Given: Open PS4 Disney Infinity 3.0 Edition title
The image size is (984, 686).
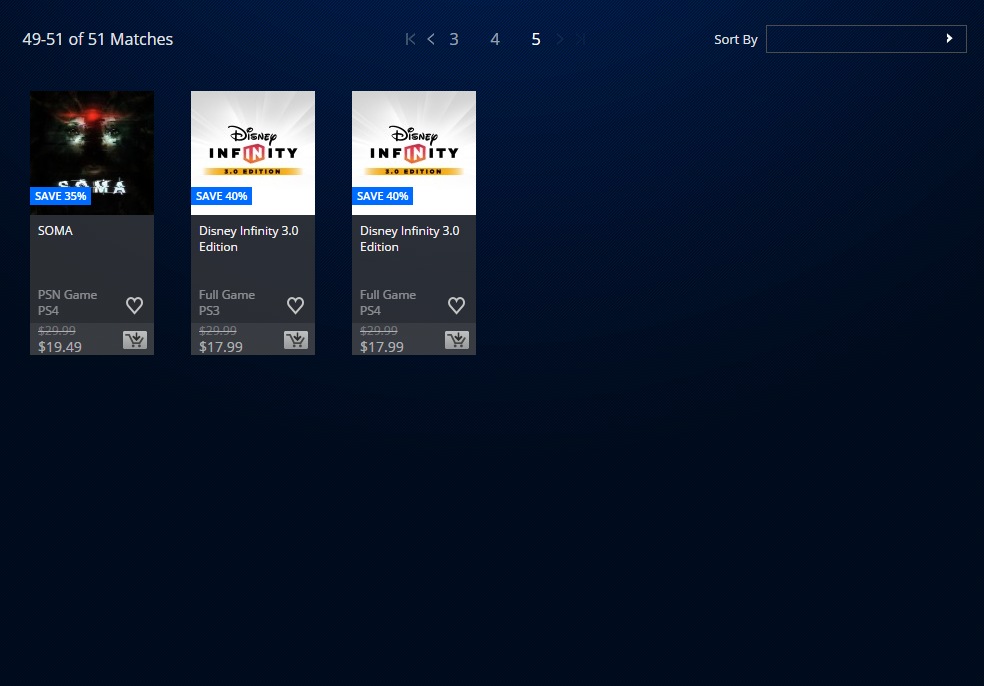Looking at the screenshot, I should pos(409,238).
